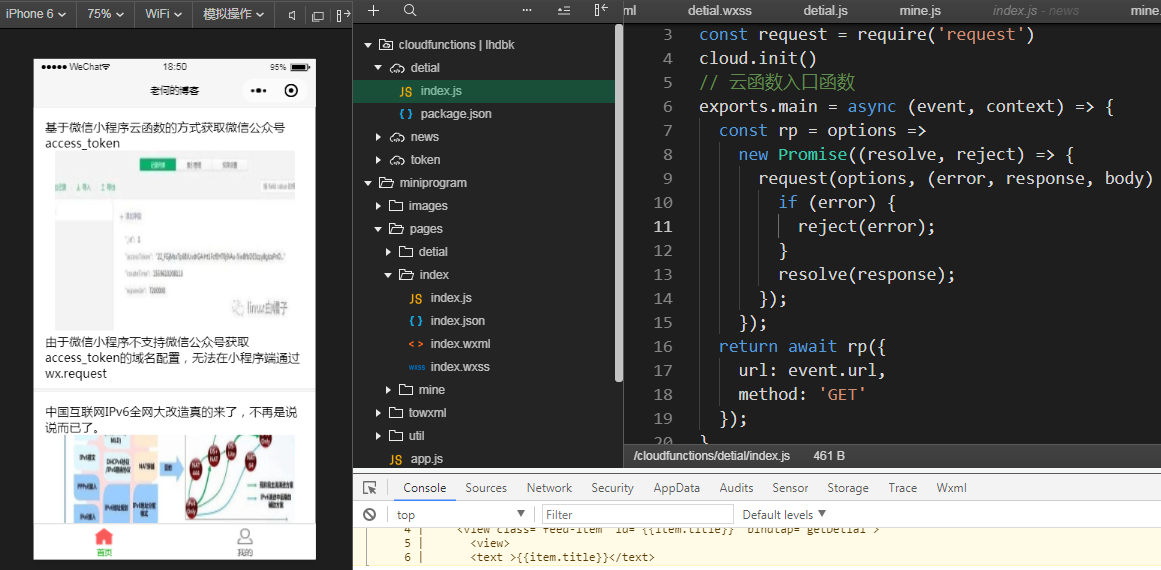This screenshot has height=570, width=1161.
Task: Switch to the Console tab
Action: pos(424,488)
